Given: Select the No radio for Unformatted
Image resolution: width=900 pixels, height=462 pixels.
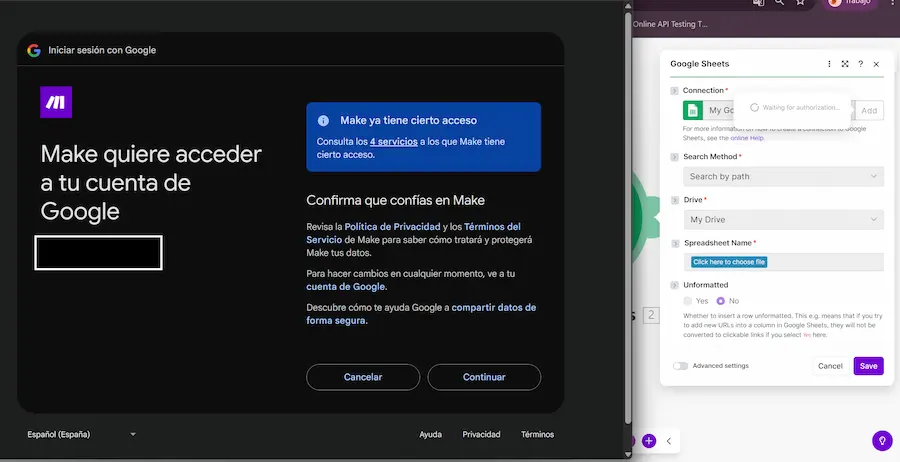Looking at the screenshot, I should click(720, 301).
